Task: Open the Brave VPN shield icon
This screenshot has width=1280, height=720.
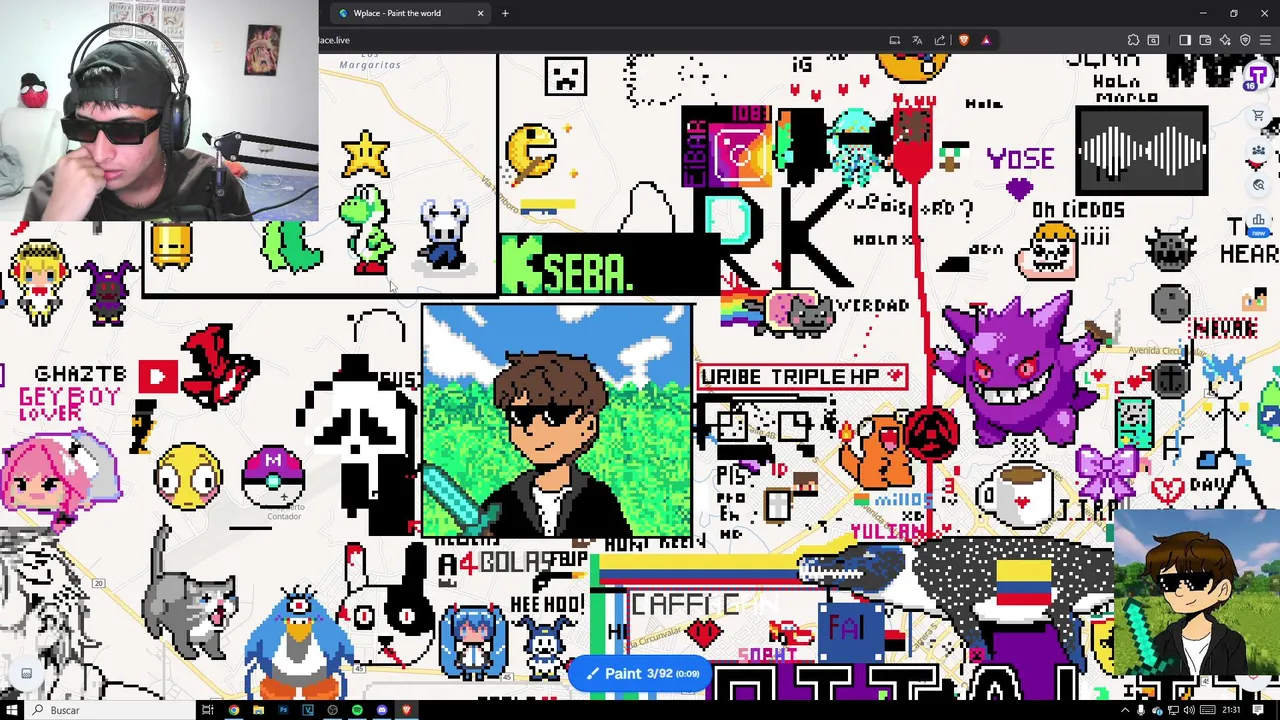Action: point(1245,40)
